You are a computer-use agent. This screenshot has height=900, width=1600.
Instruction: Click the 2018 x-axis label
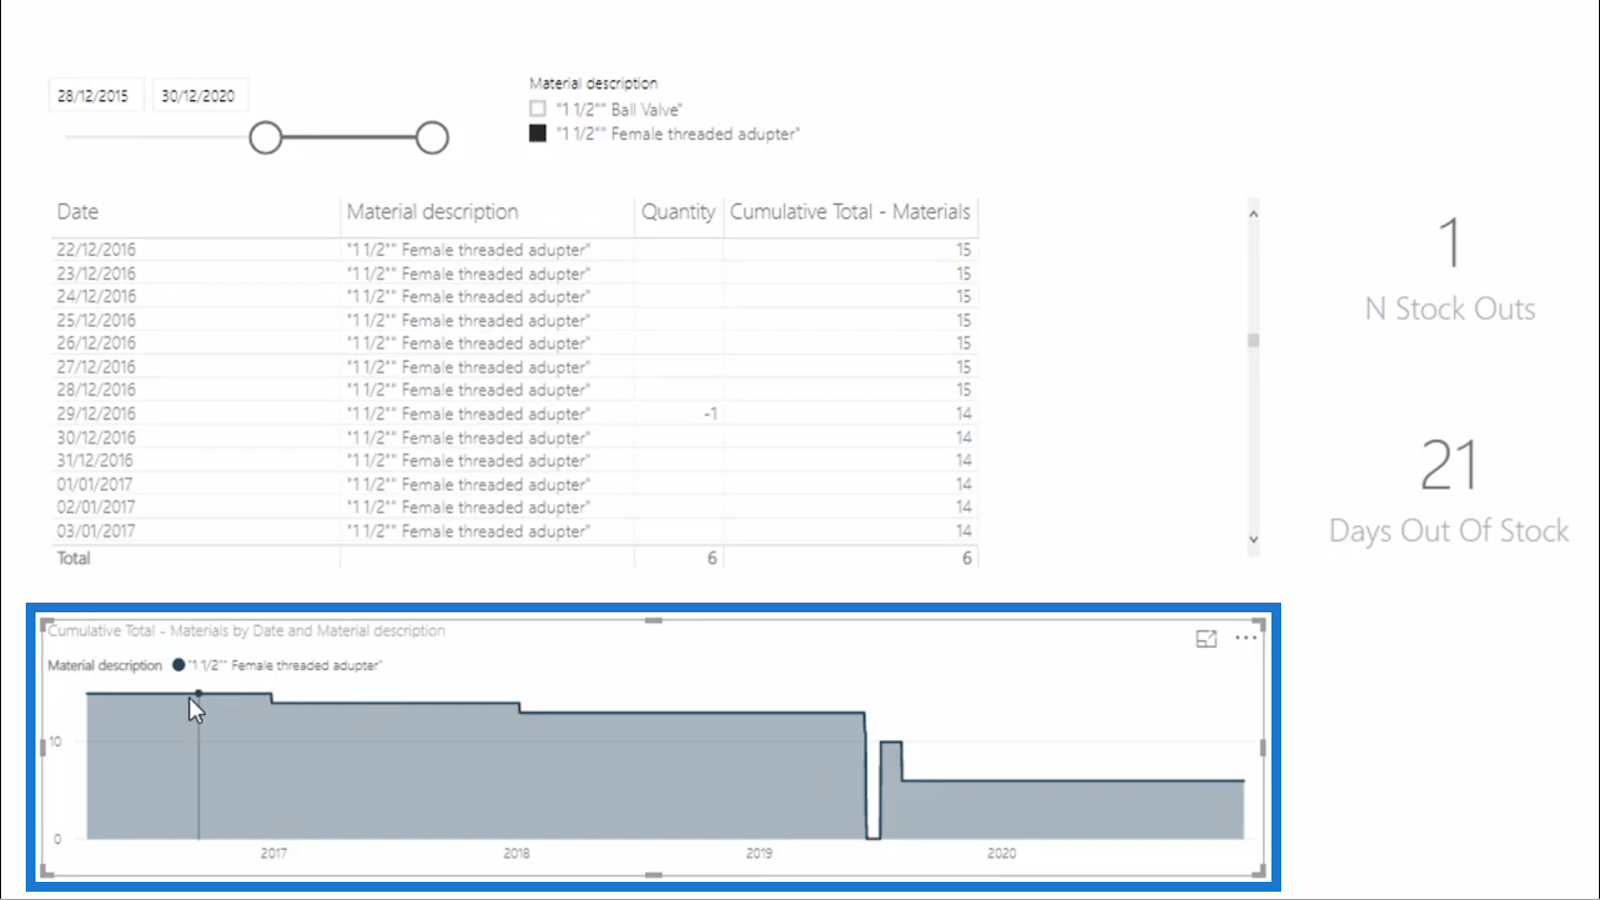click(x=516, y=853)
